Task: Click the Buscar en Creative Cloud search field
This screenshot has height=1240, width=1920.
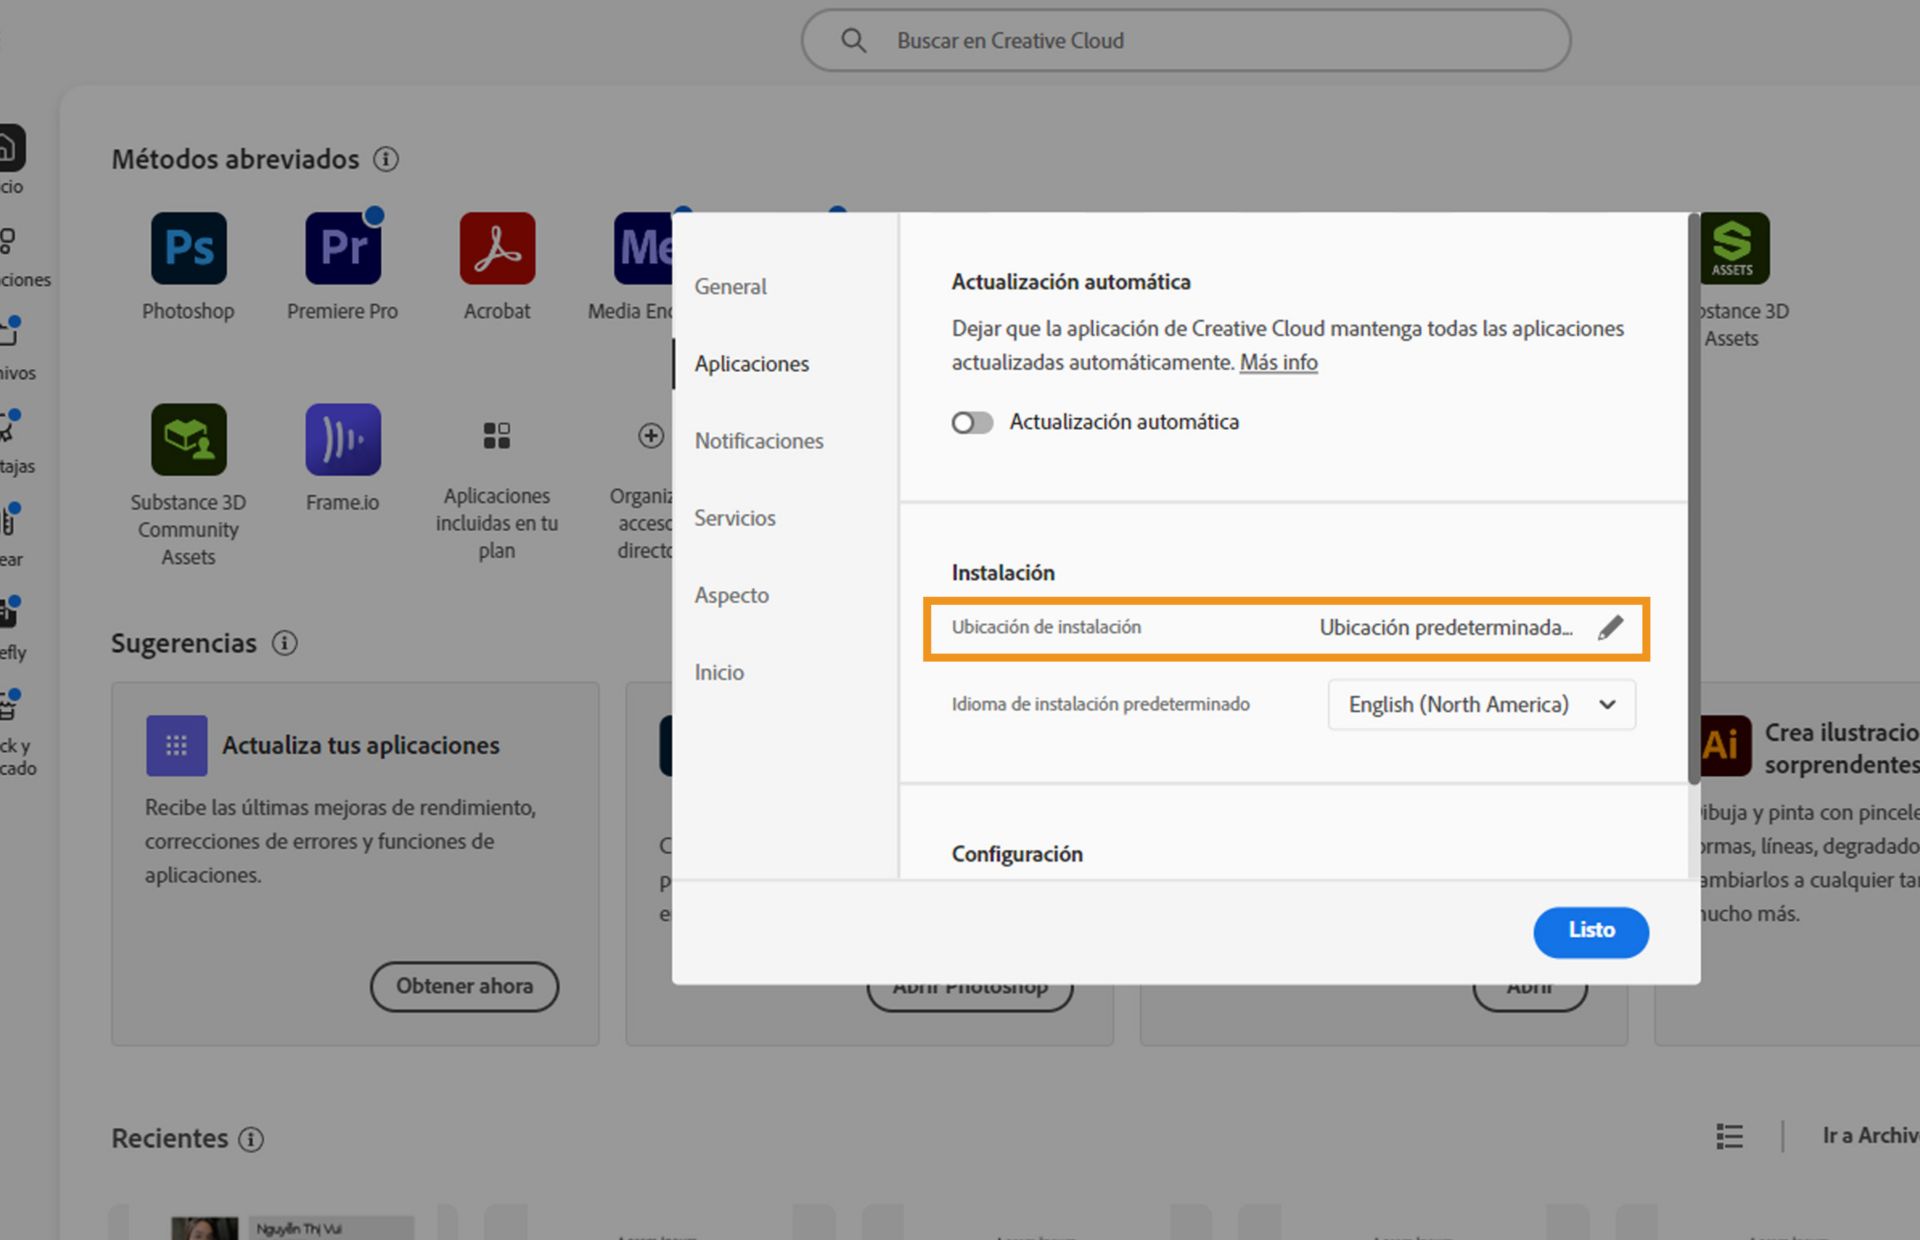Action: [x=1185, y=41]
